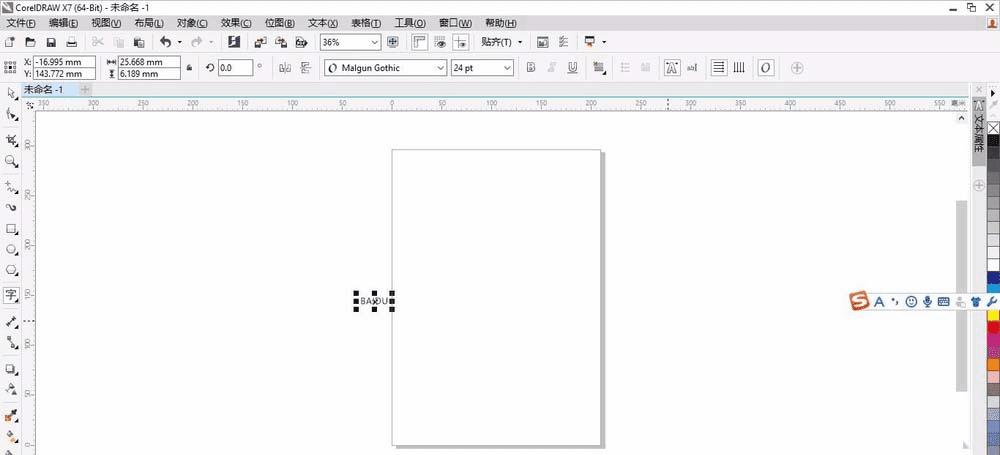Open the 对象(C) menu
The height and width of the screenshot is (455, 1000).
click(x=192, y=23)
